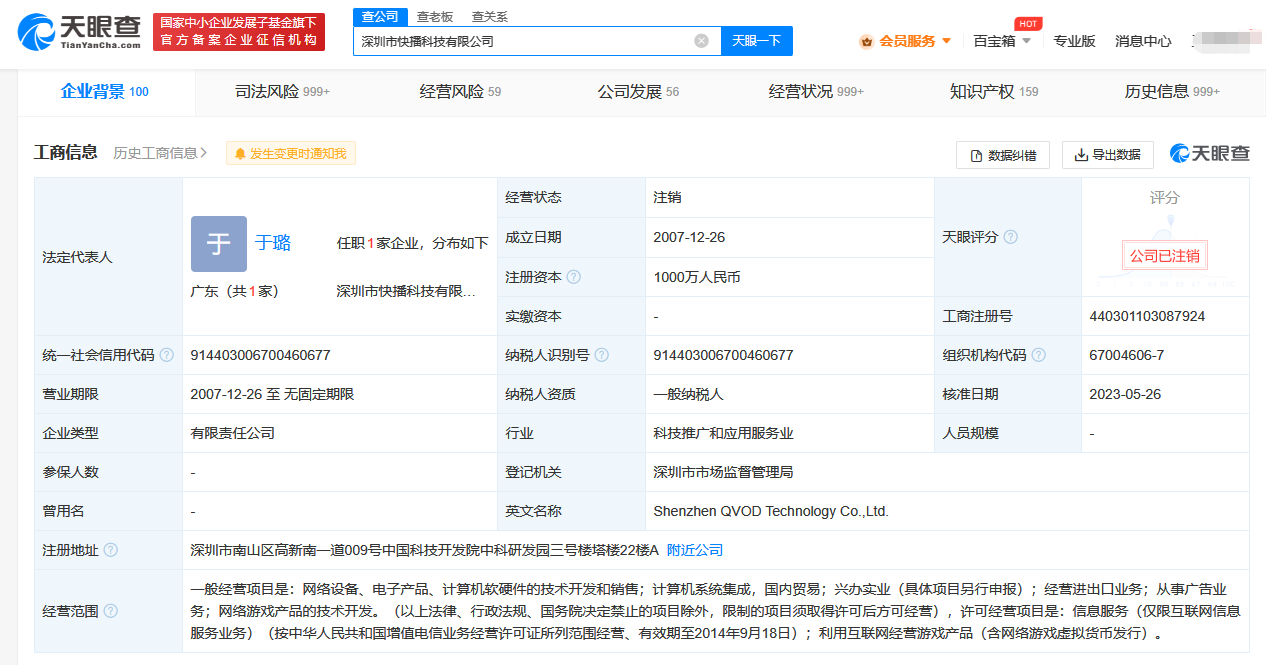Switch to the 司法风险 tab
The height and width of the screenshot is (665, 1266).
pos(282,92)
